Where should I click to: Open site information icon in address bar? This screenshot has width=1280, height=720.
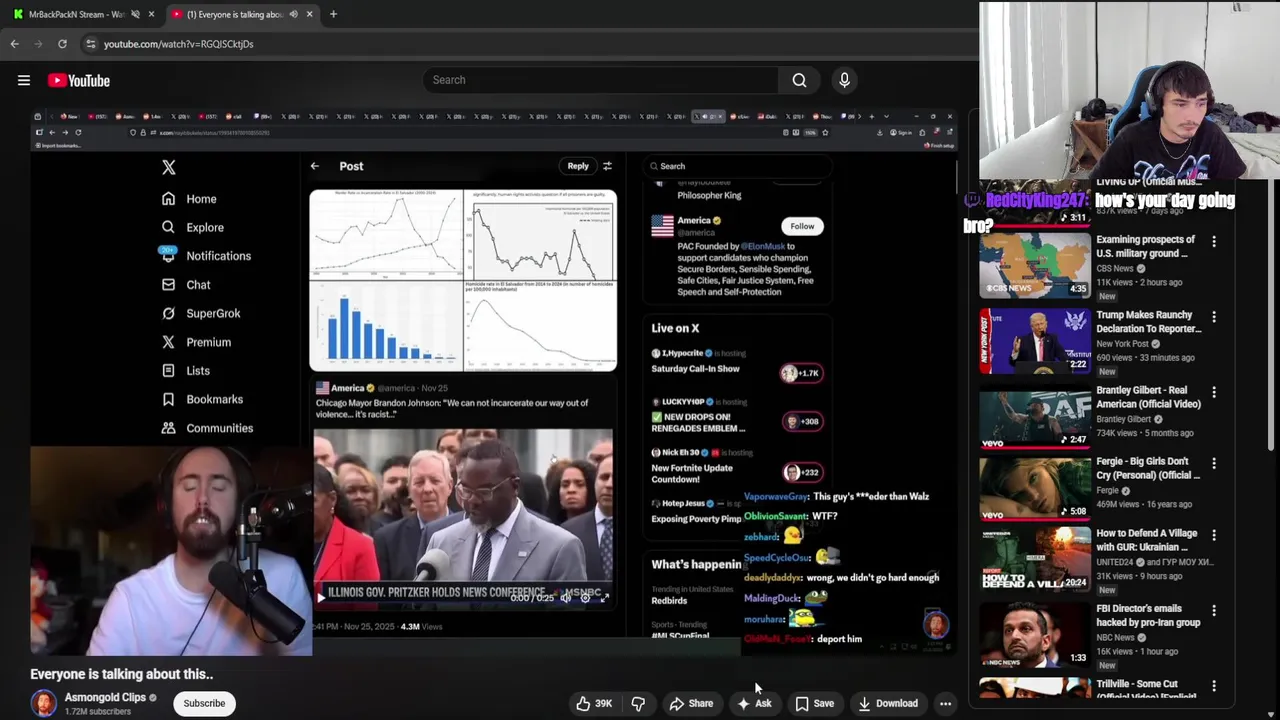click(91, 44)
